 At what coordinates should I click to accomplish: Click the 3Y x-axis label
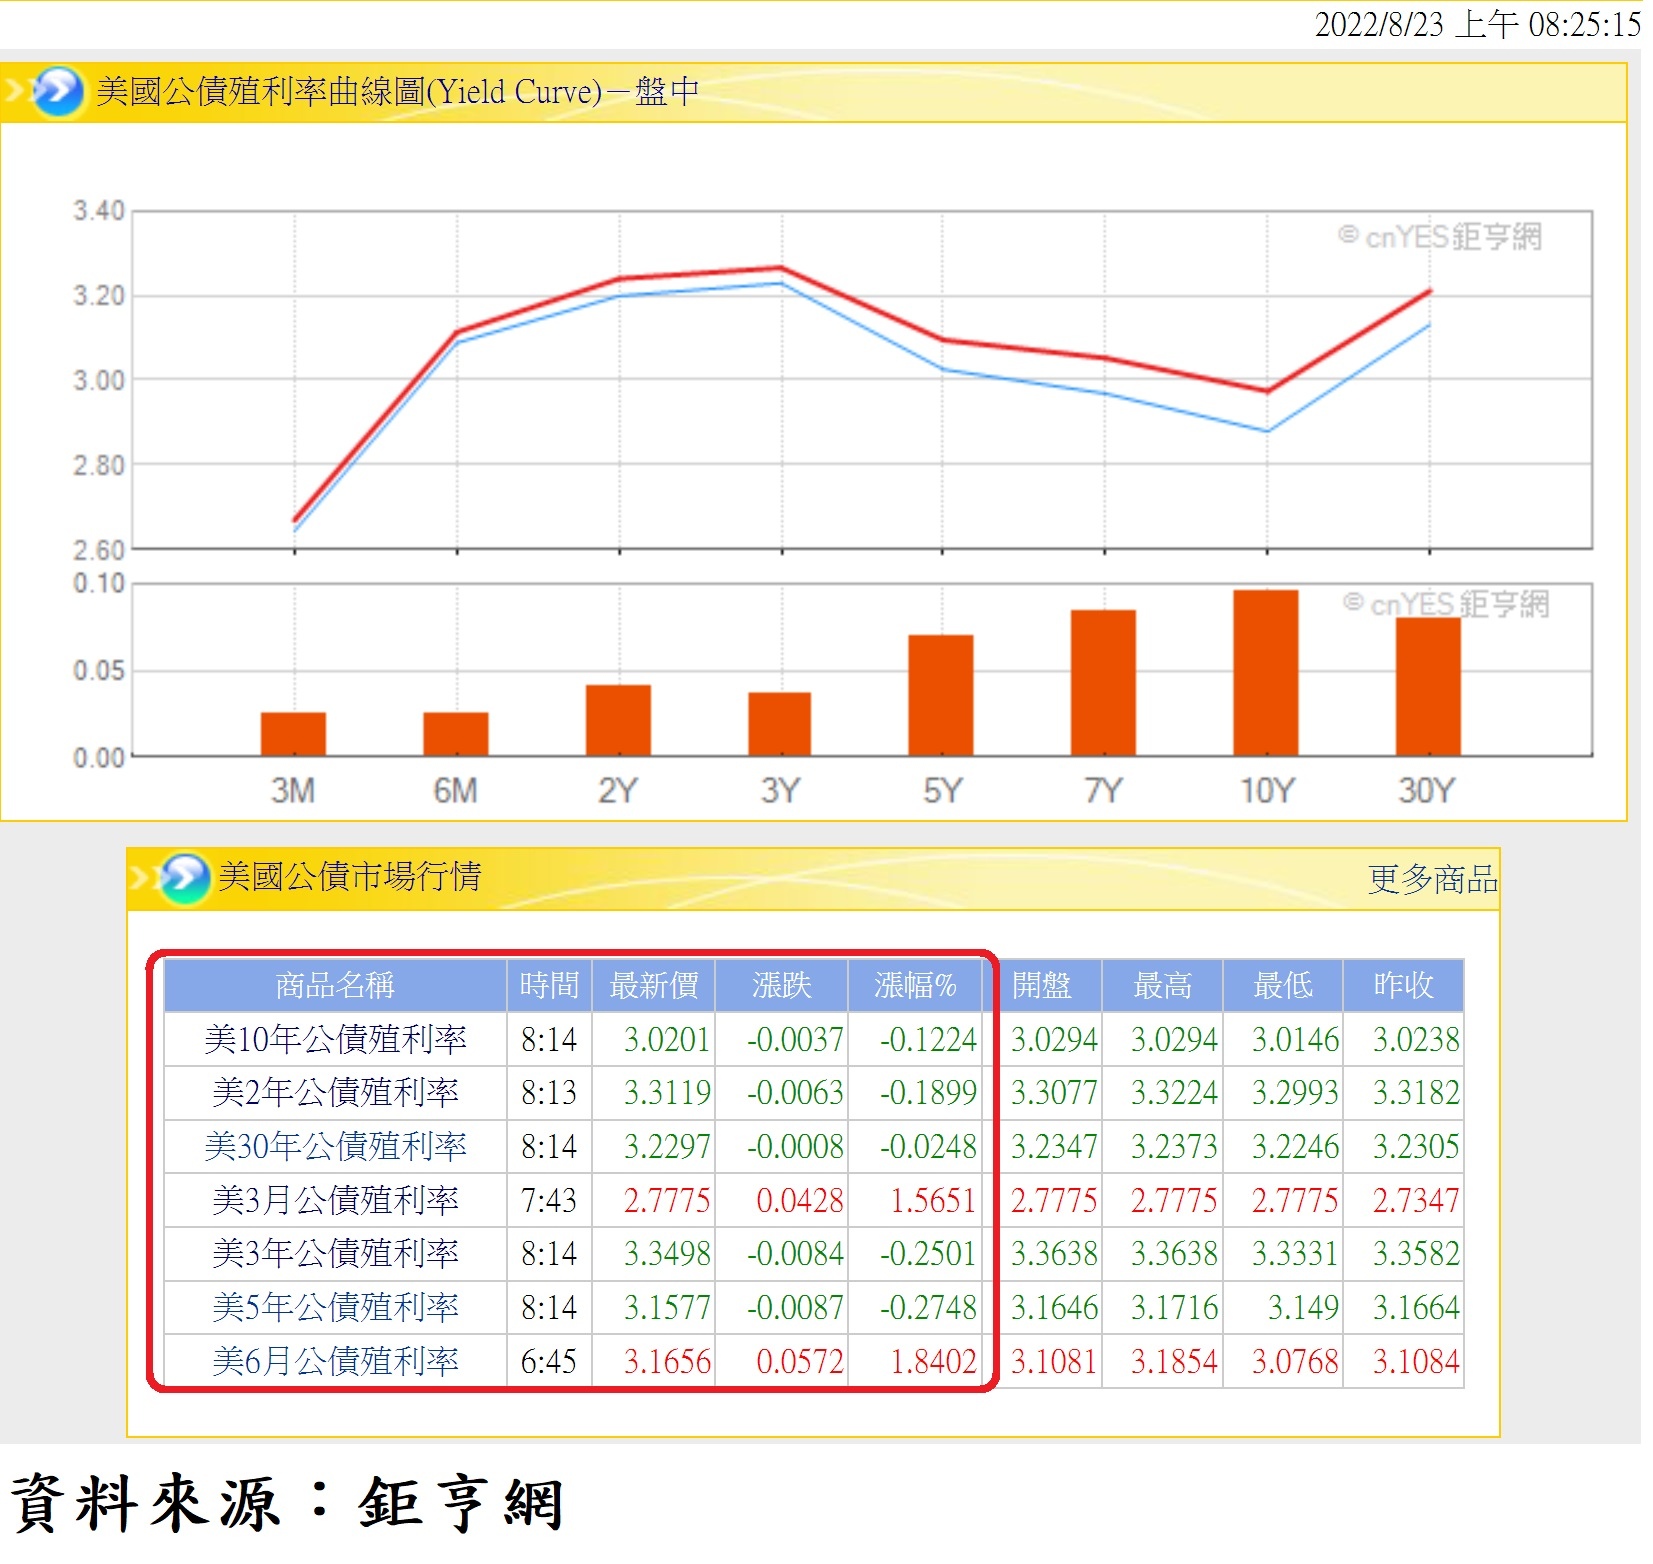click(x=780, y=791)
